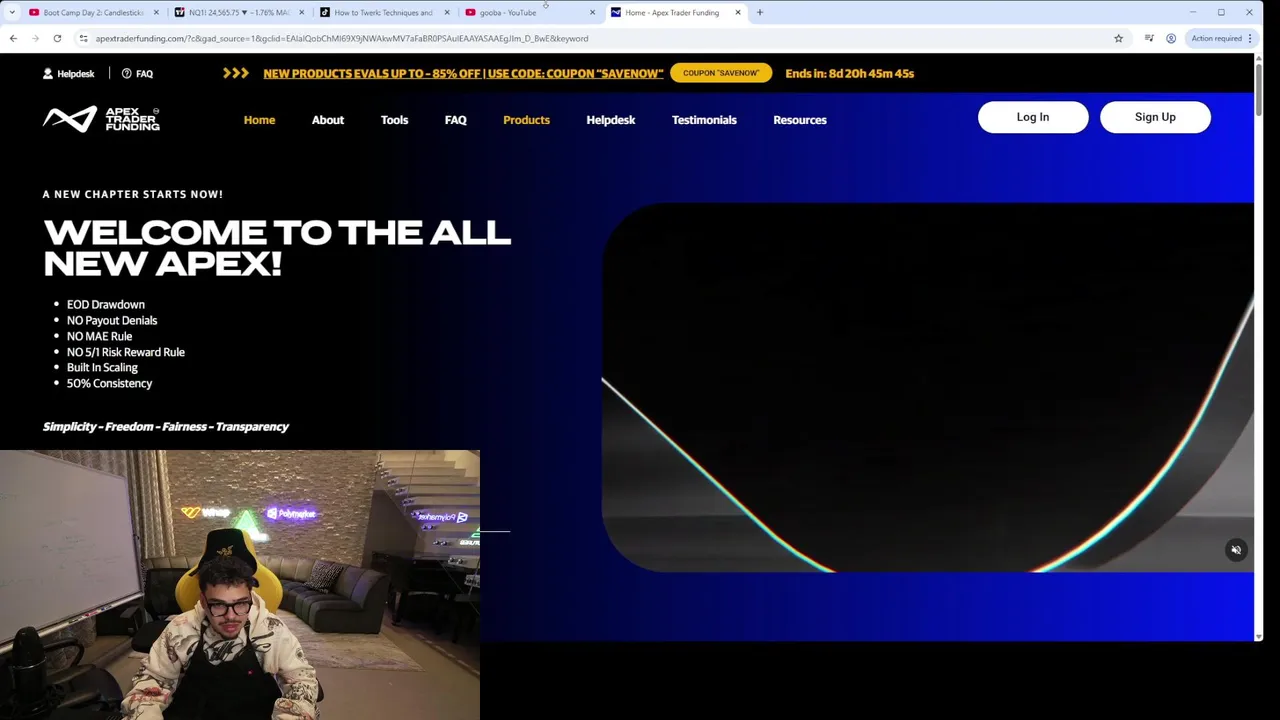Open media control icon in browser toolbar

(1149, 38)
